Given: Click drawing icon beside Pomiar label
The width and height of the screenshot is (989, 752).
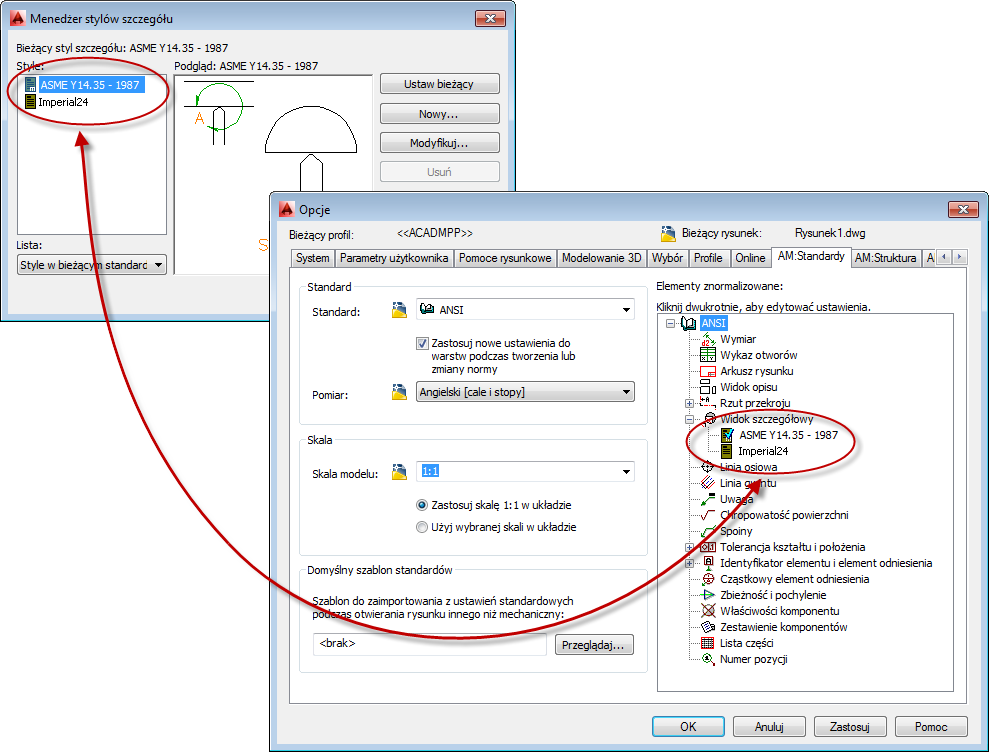Looking at the screenshot, I should [399, 392].
